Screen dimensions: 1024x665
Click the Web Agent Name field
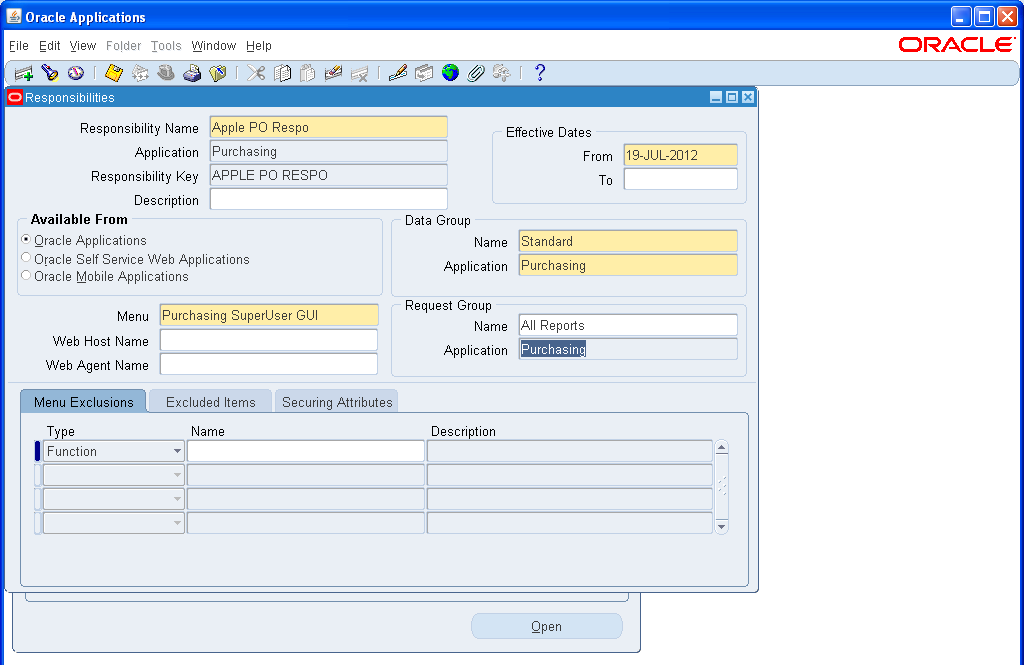[x=269, y=365]
